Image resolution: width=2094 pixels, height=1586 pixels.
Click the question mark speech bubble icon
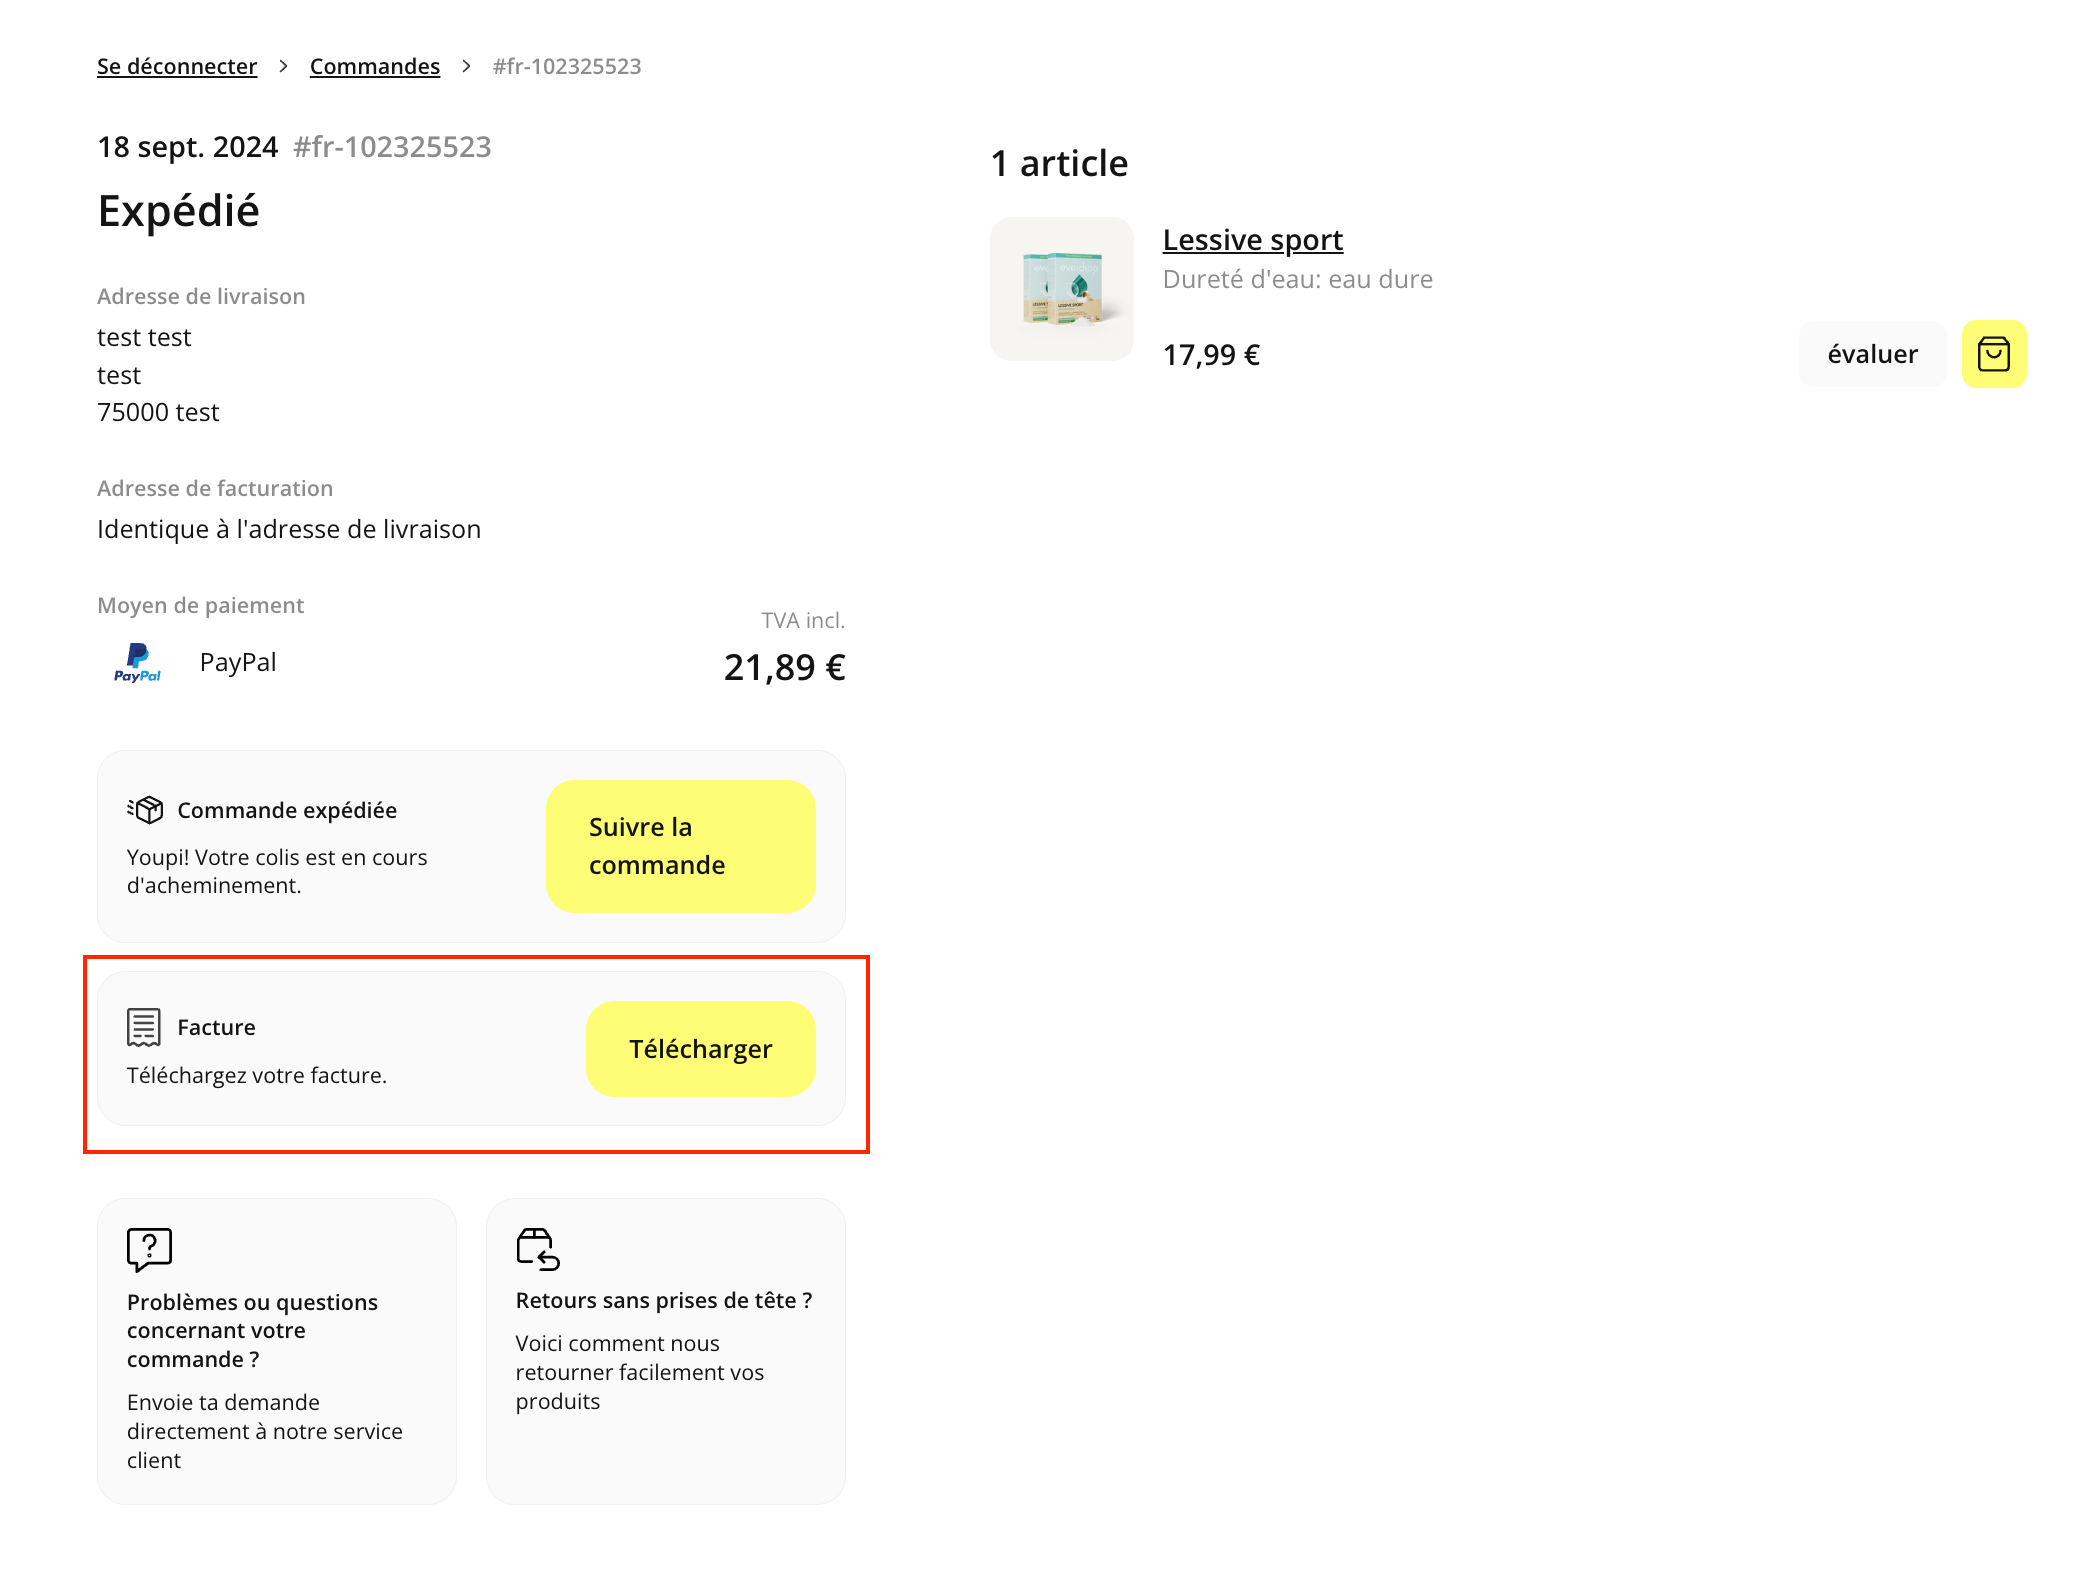pos(150,1250)
